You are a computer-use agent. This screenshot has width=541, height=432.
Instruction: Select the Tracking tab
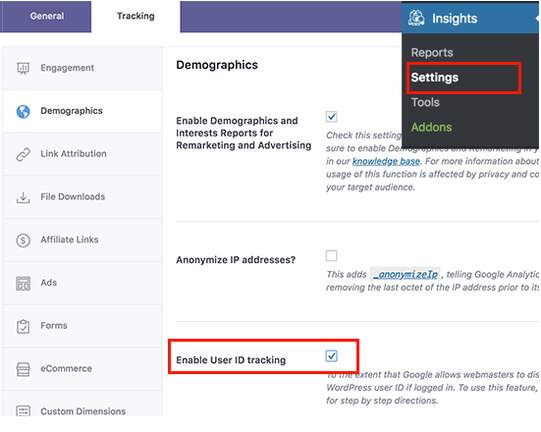coord(136,16)
